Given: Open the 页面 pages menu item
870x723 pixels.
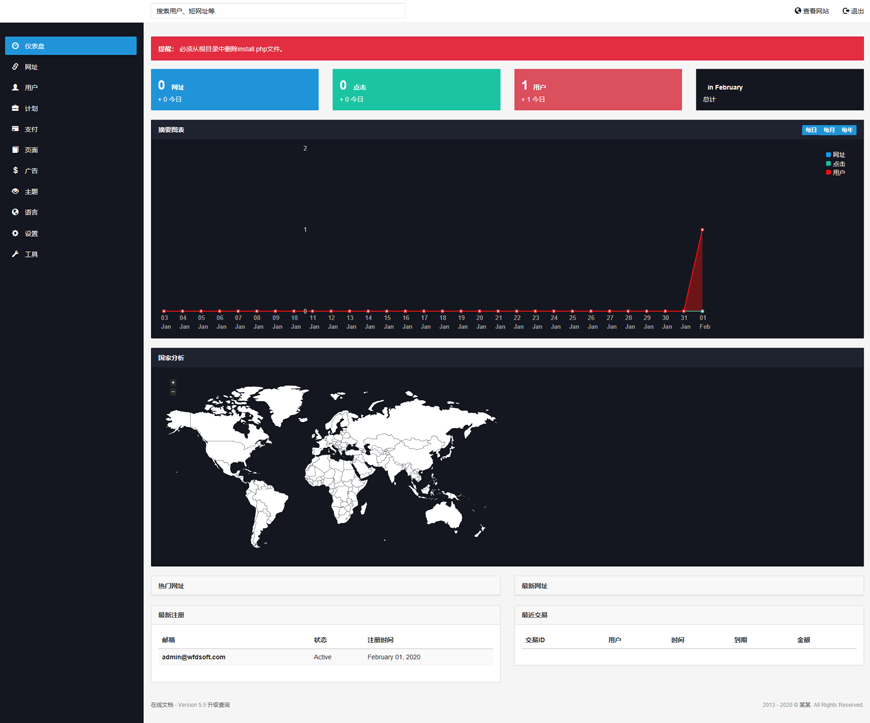Looking at the screenshot, I should tap(31, 150).
